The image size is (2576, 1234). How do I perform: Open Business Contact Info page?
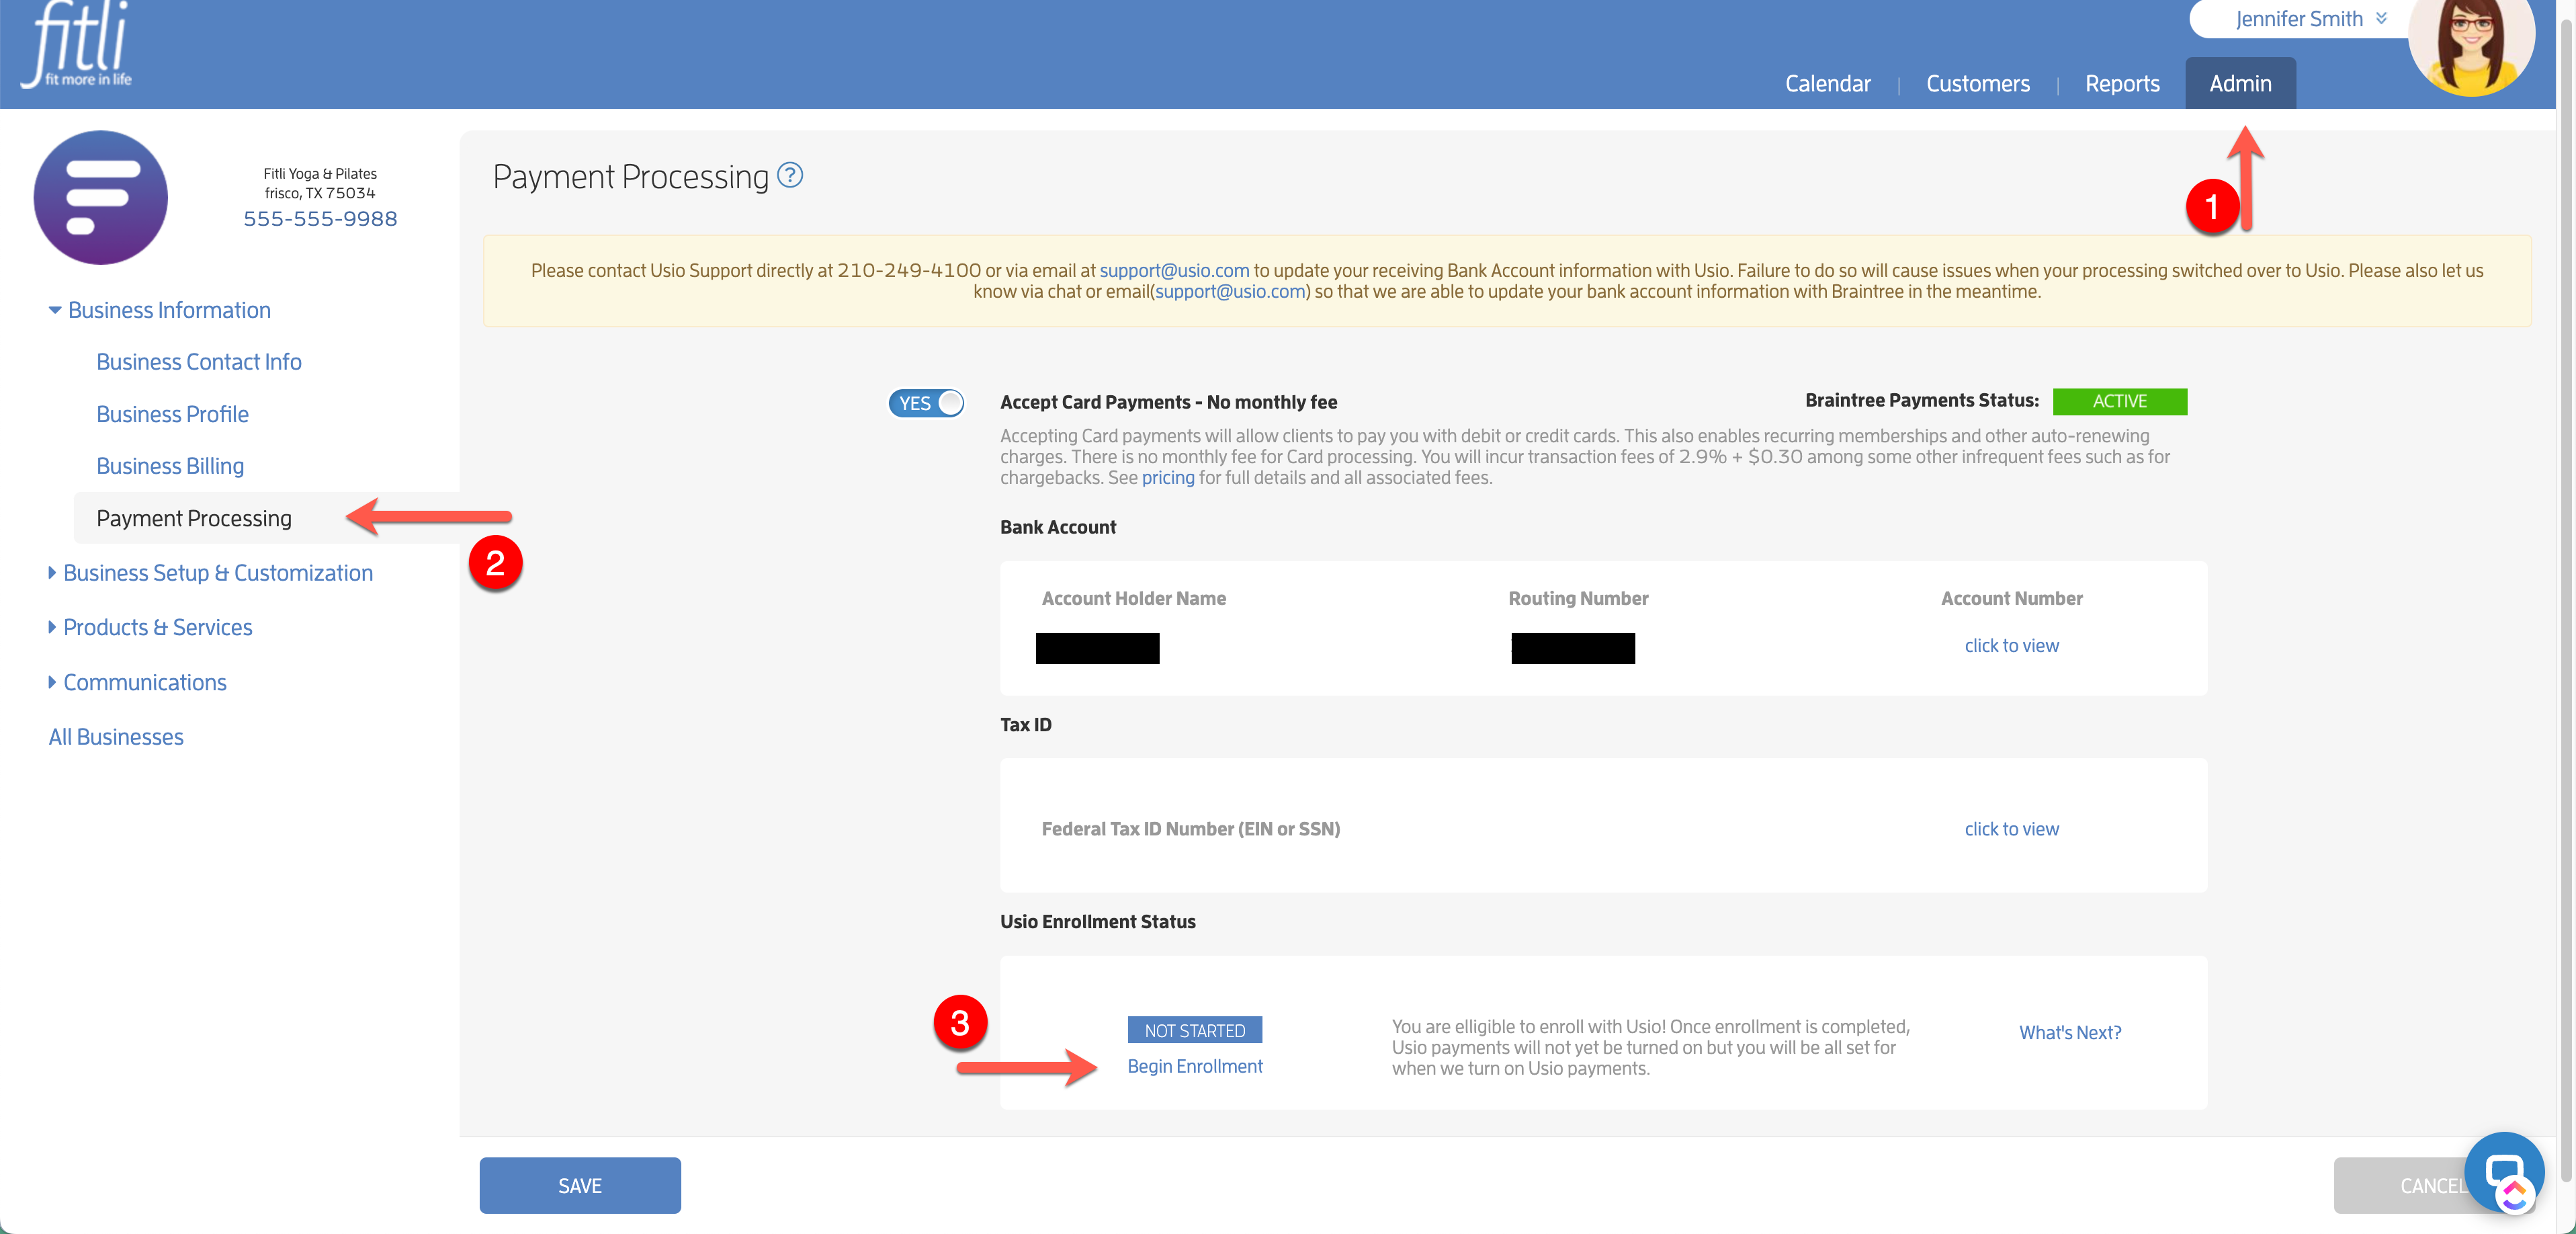(x=199, y=362)
